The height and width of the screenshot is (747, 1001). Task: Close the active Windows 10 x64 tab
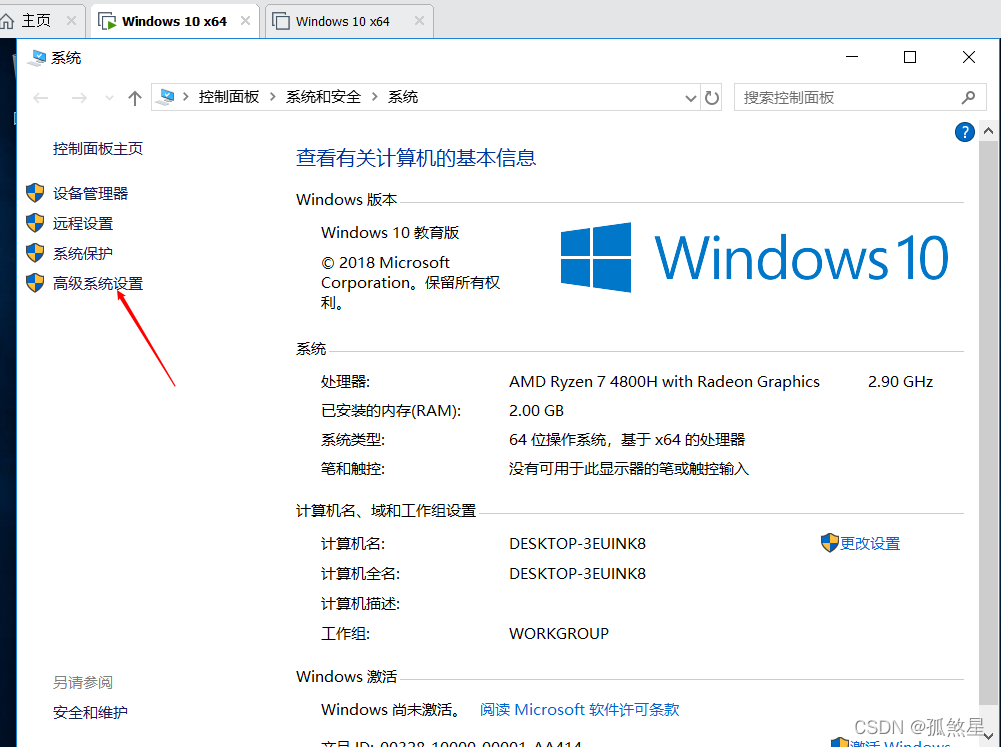tap(245, 21)
